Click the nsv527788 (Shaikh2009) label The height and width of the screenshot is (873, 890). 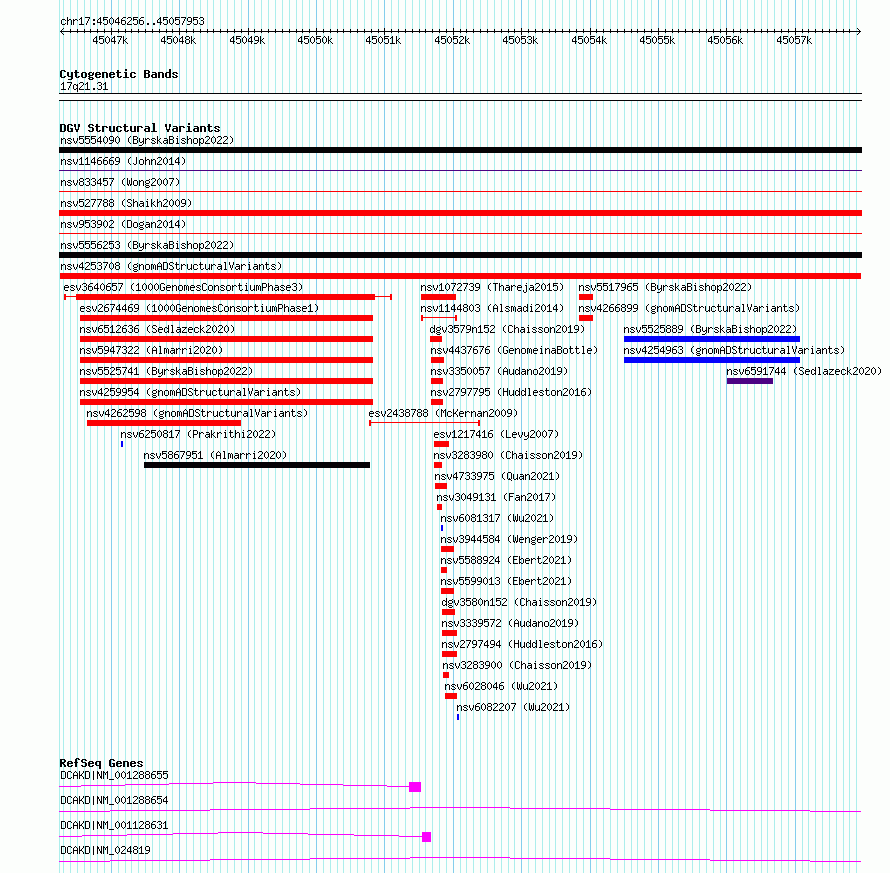pyautogui.click(x=126, y=203)
